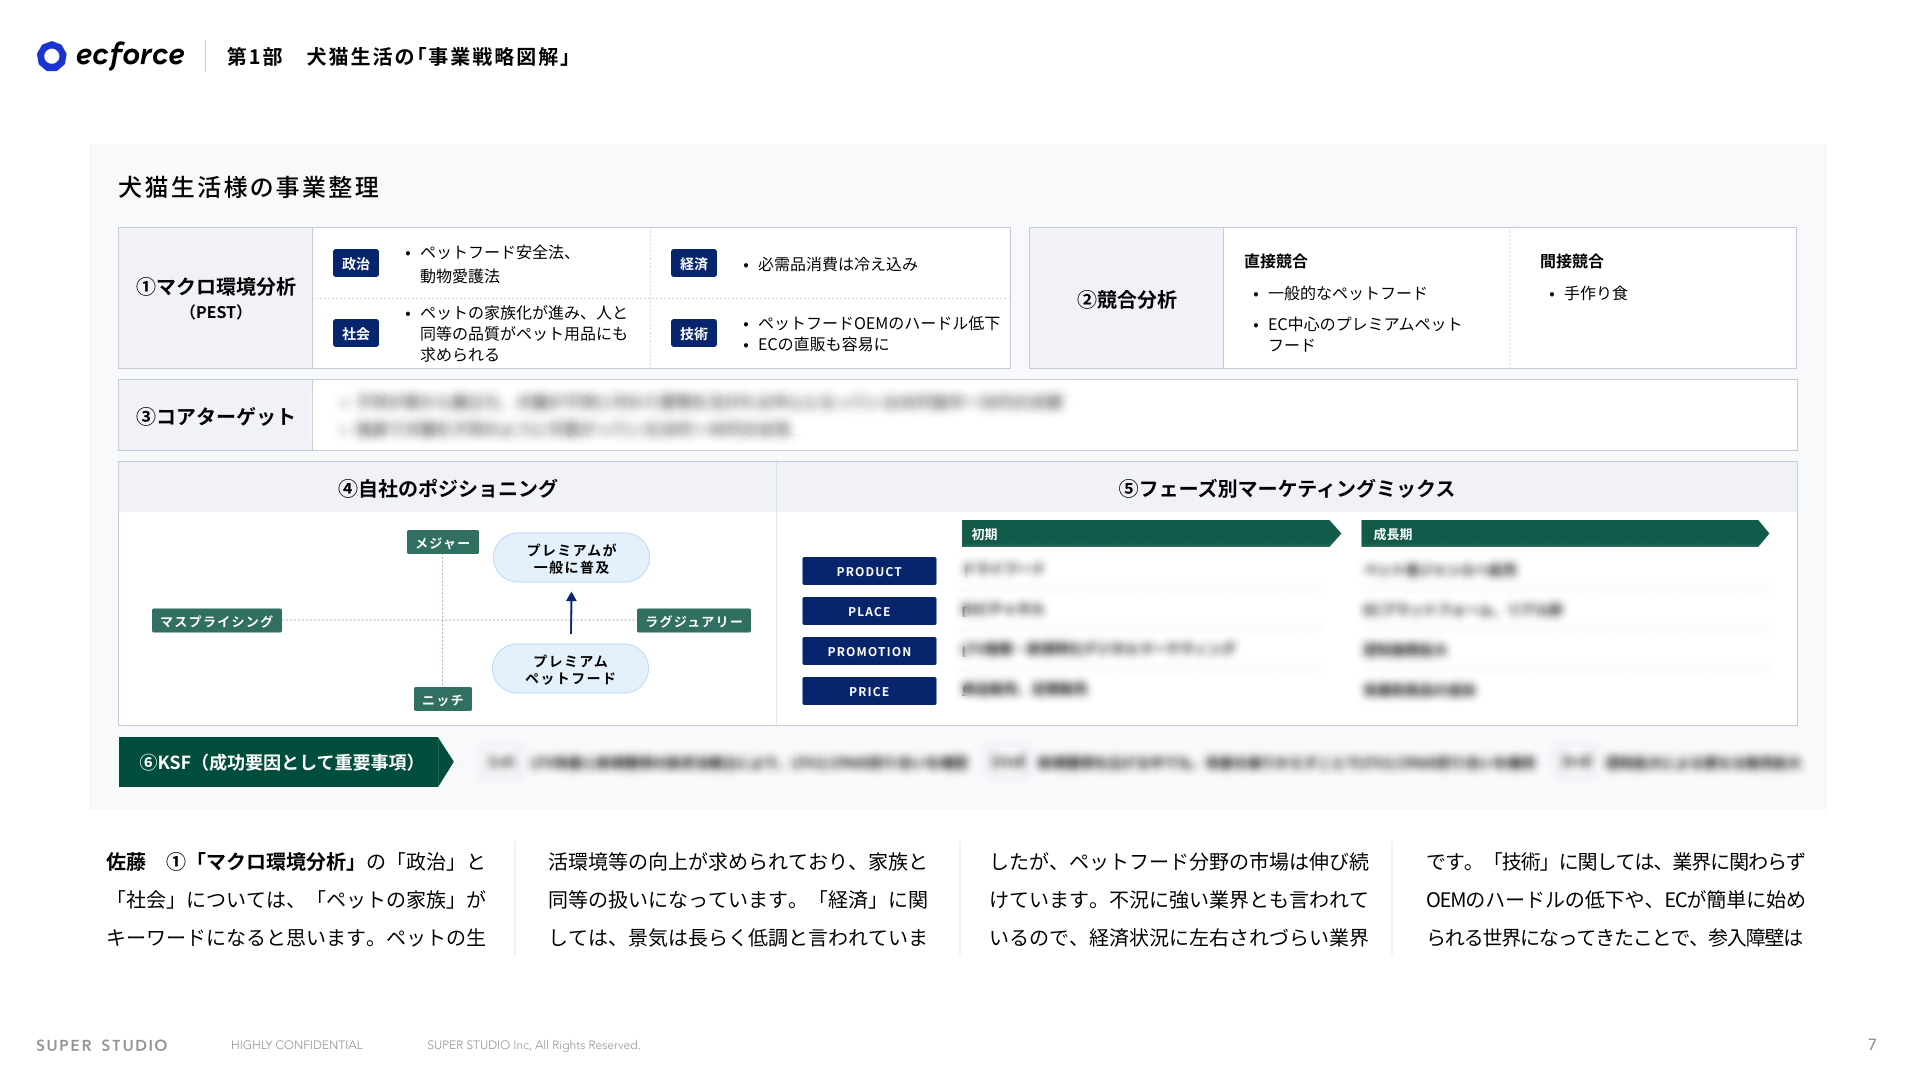Click the ⑥KSF（成功要因として重要事項）banner
Image resolution: width=1920 pixels, height=1080 pixels.
coord(286,762)
